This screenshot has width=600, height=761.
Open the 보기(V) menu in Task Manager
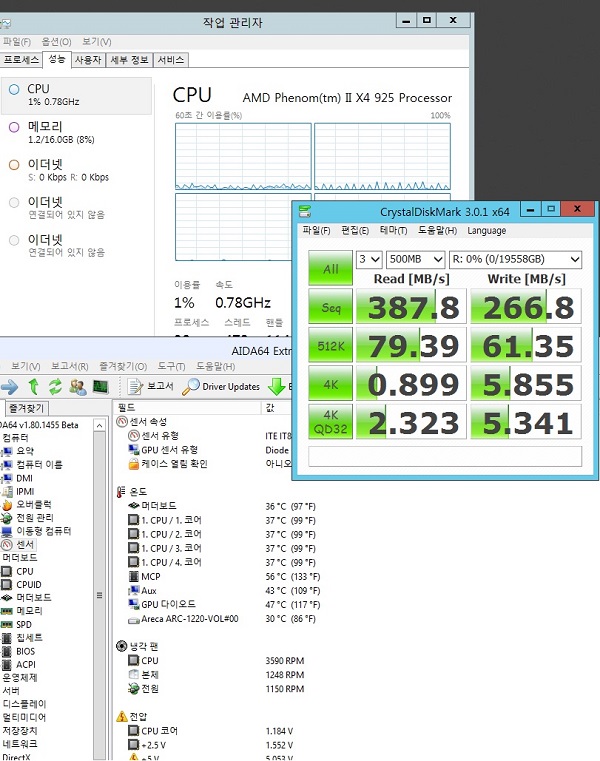pos(97,42)
